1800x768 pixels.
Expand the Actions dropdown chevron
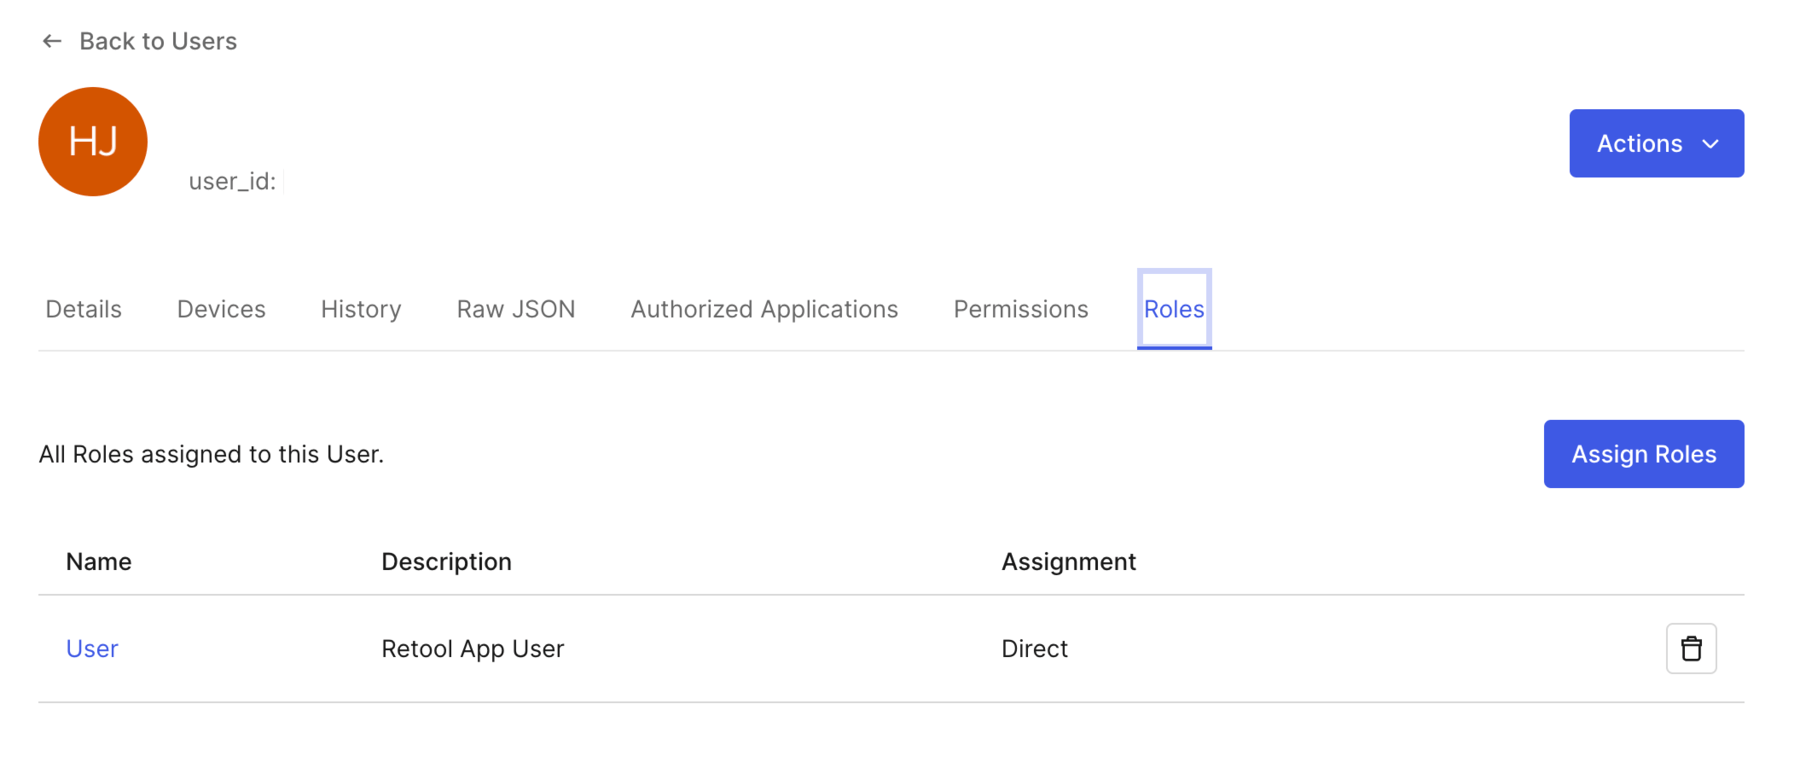point(1711,144)
